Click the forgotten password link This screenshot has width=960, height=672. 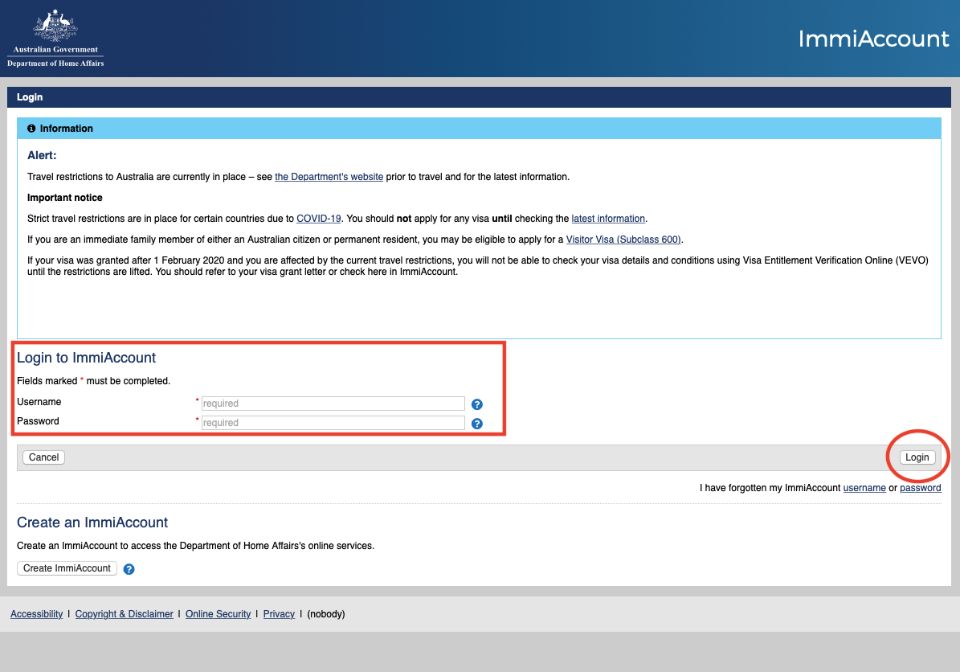(920, 488)
